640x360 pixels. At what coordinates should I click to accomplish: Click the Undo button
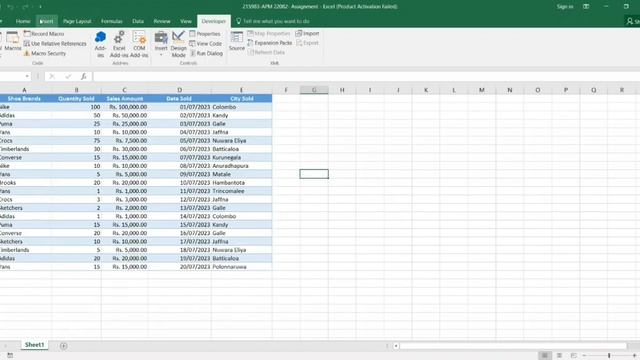point(11,7)
